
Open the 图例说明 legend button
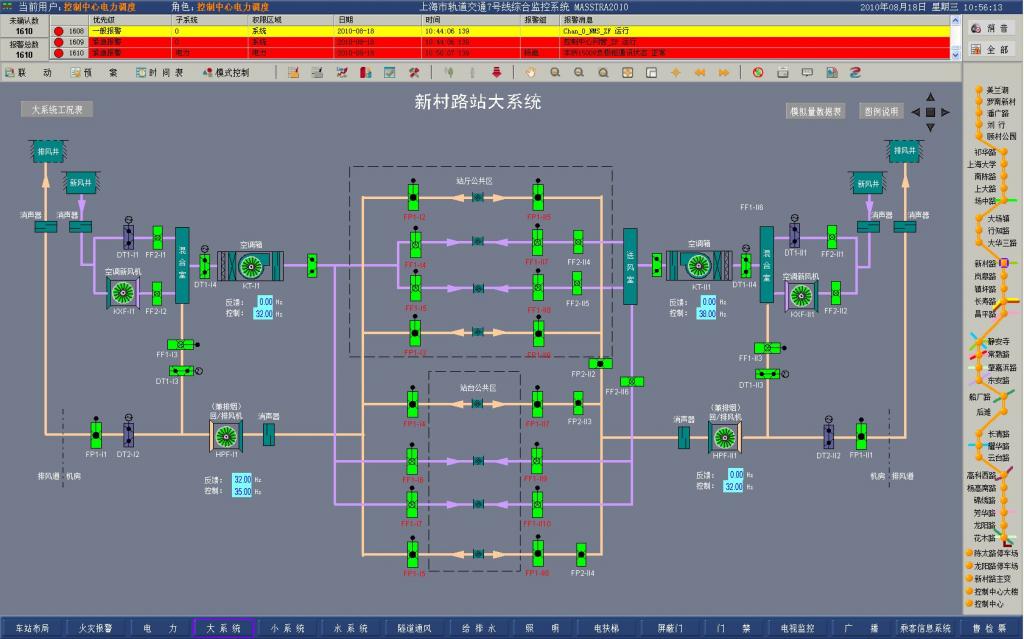pos(881,111)
